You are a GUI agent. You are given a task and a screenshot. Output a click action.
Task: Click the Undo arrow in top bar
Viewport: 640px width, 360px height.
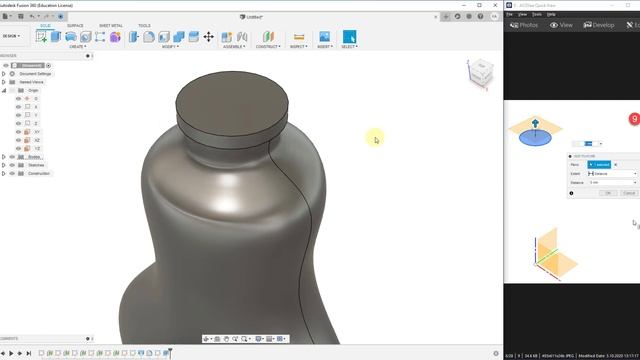(x=32, y=16)
